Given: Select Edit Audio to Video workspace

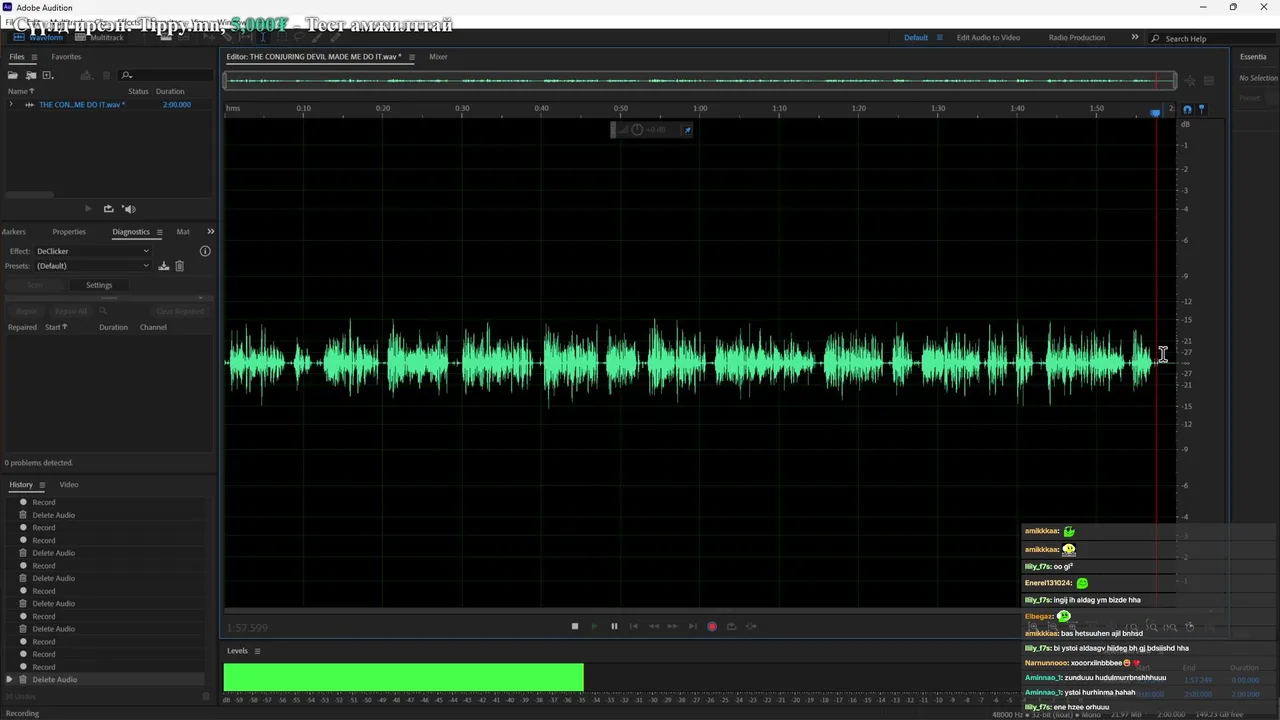Looking at the screenshot, I should [988, 38].
